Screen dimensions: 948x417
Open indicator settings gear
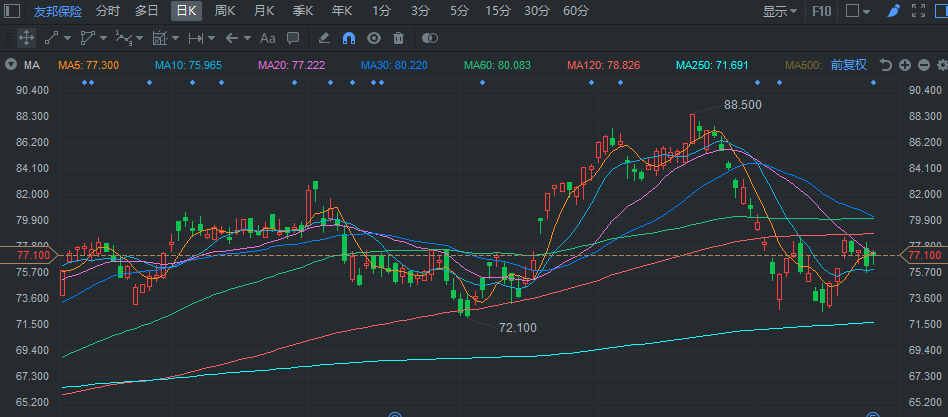(x=941, y=65)
